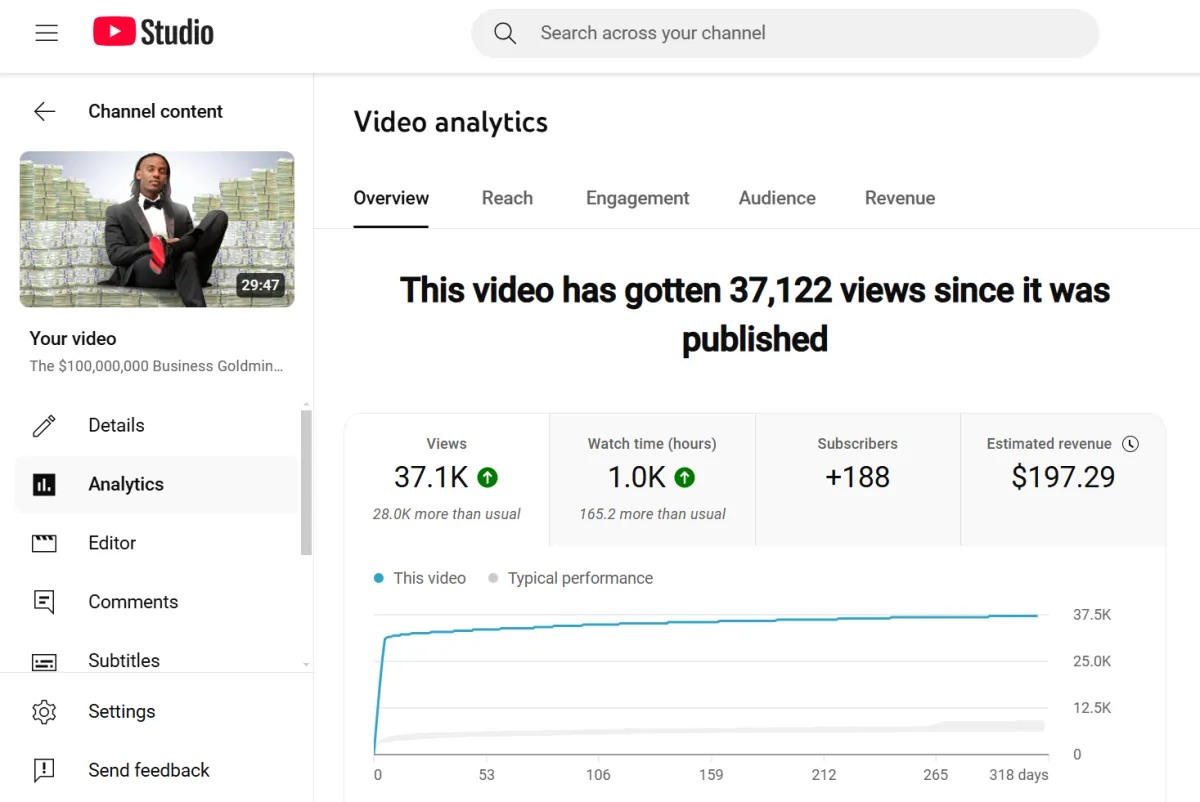The height and width of the screenshot is (802, 1200).
Task: Click the sidebar vertical scrollbar
Action: tap(306, 482)
